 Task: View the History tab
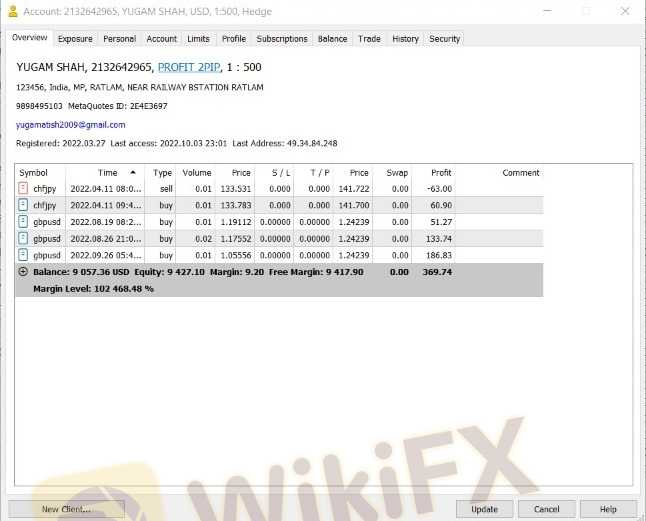tap(405, 39)
